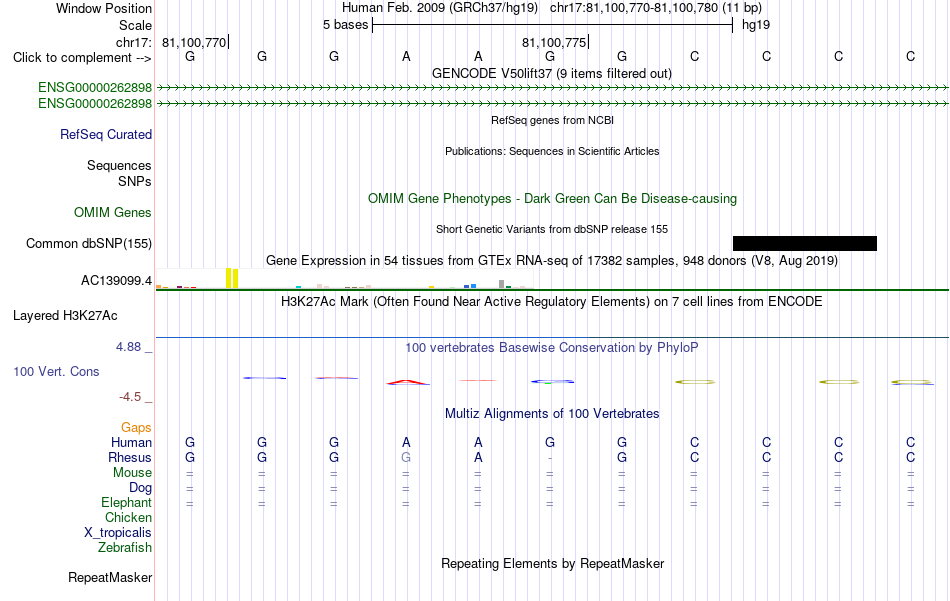
Task: Click '100 vertebrates Basewise Conservation by PhyloP' title
Action: pos(551,348)
